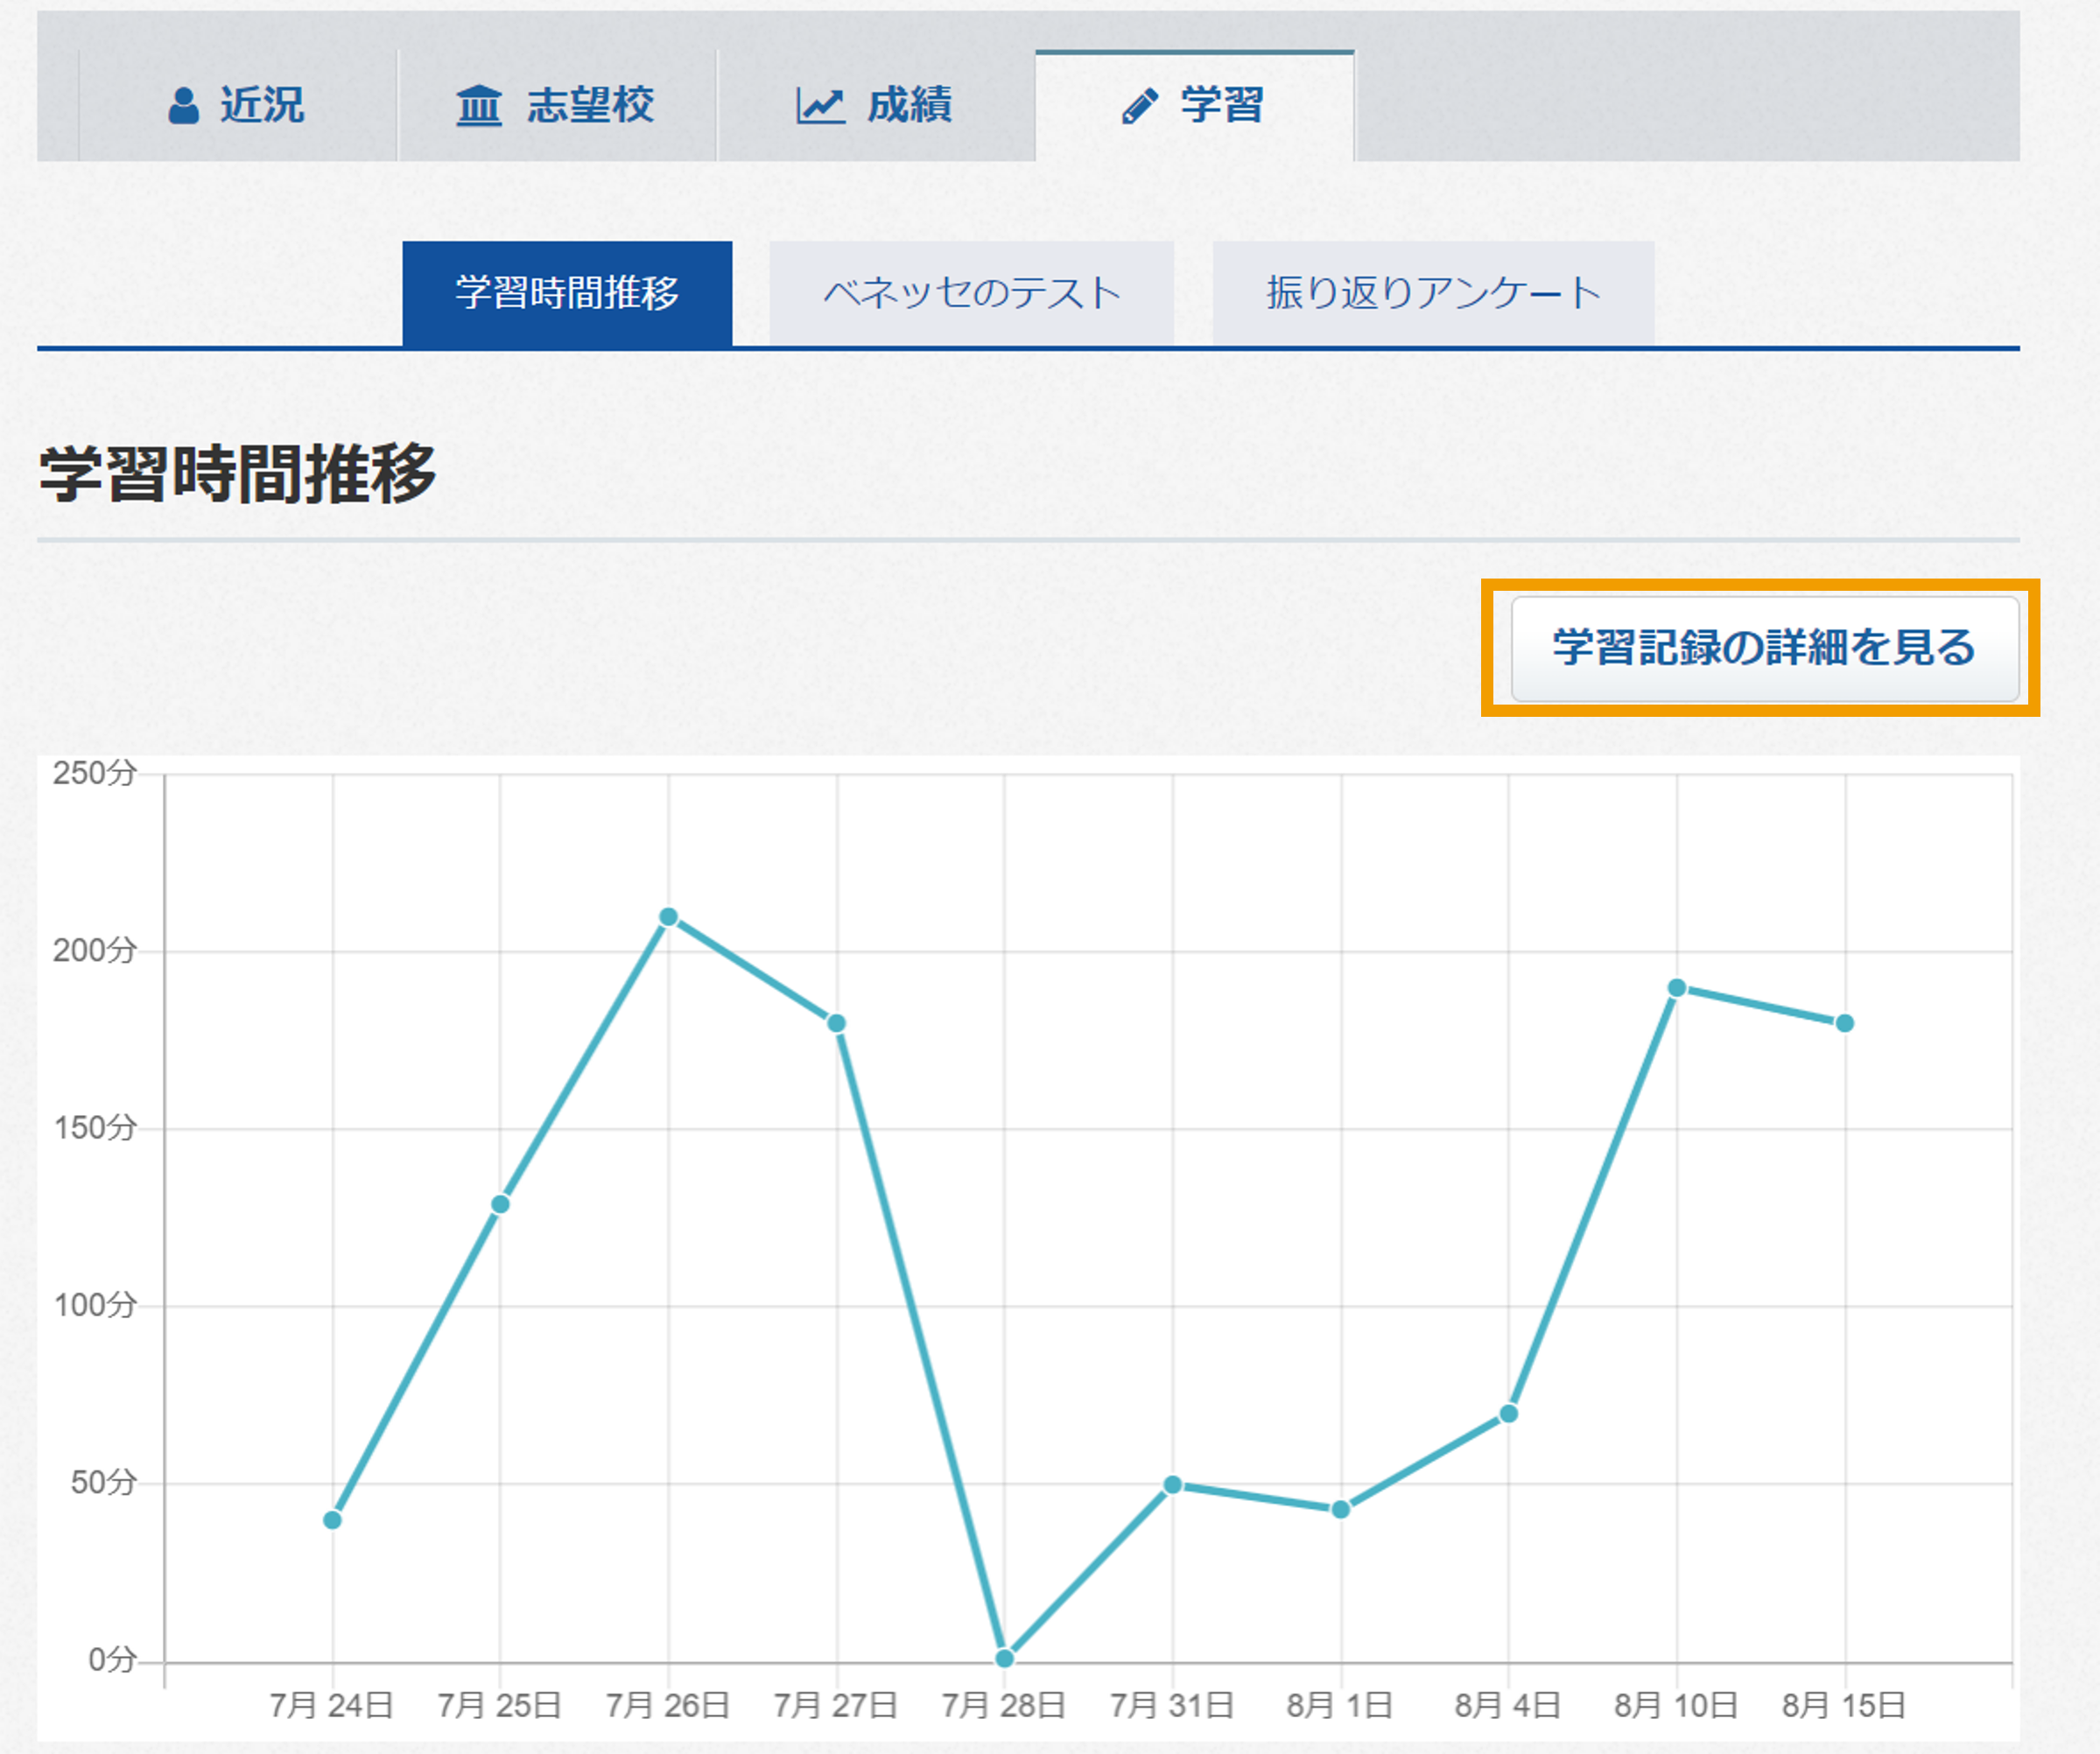Click the 8月 10日 axis label

click(x=1675, y=1705)
